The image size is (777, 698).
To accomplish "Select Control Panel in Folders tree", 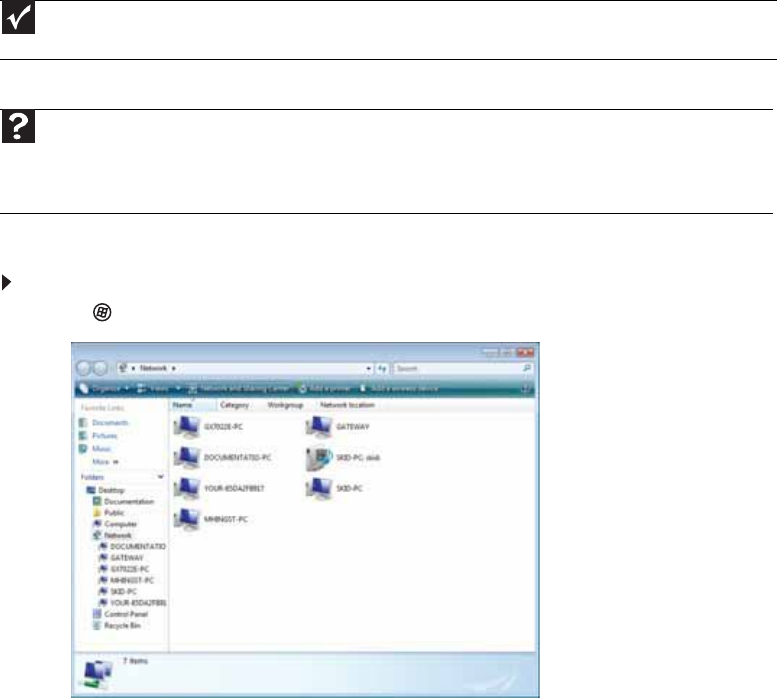I will [126, 614].
